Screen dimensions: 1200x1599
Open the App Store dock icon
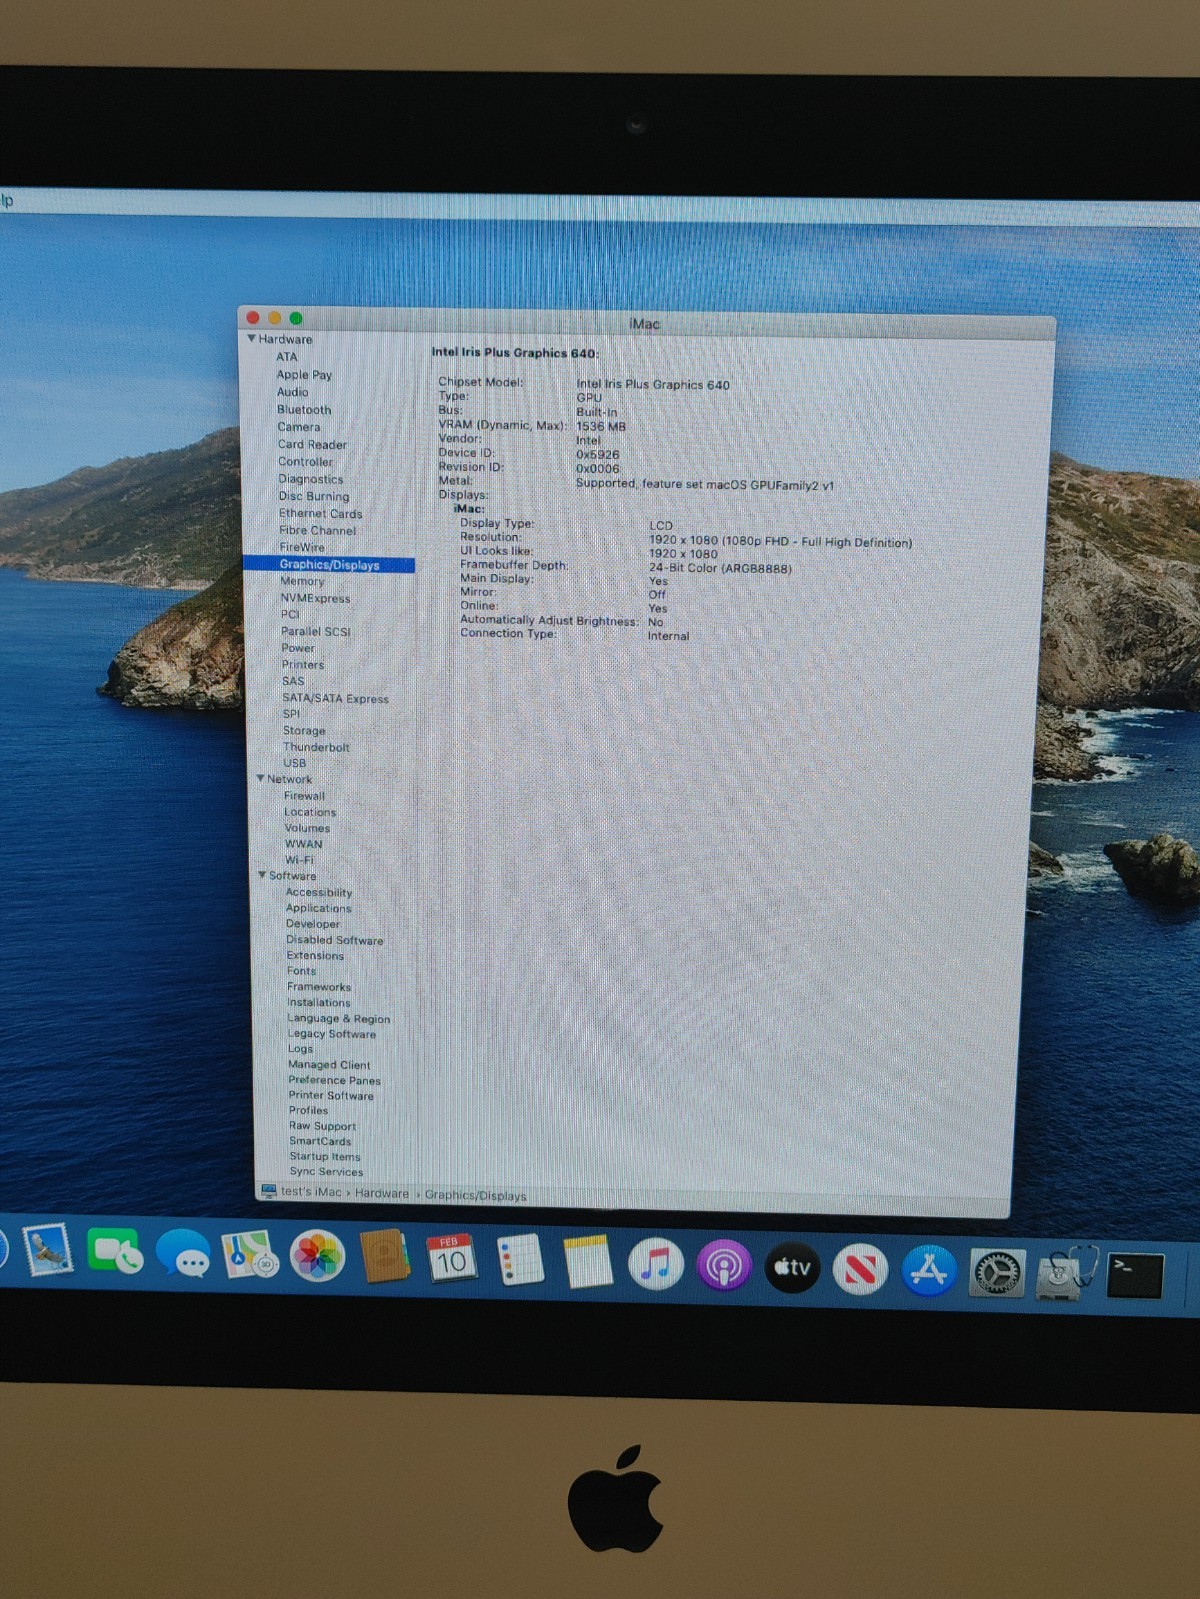point(928,1270)
